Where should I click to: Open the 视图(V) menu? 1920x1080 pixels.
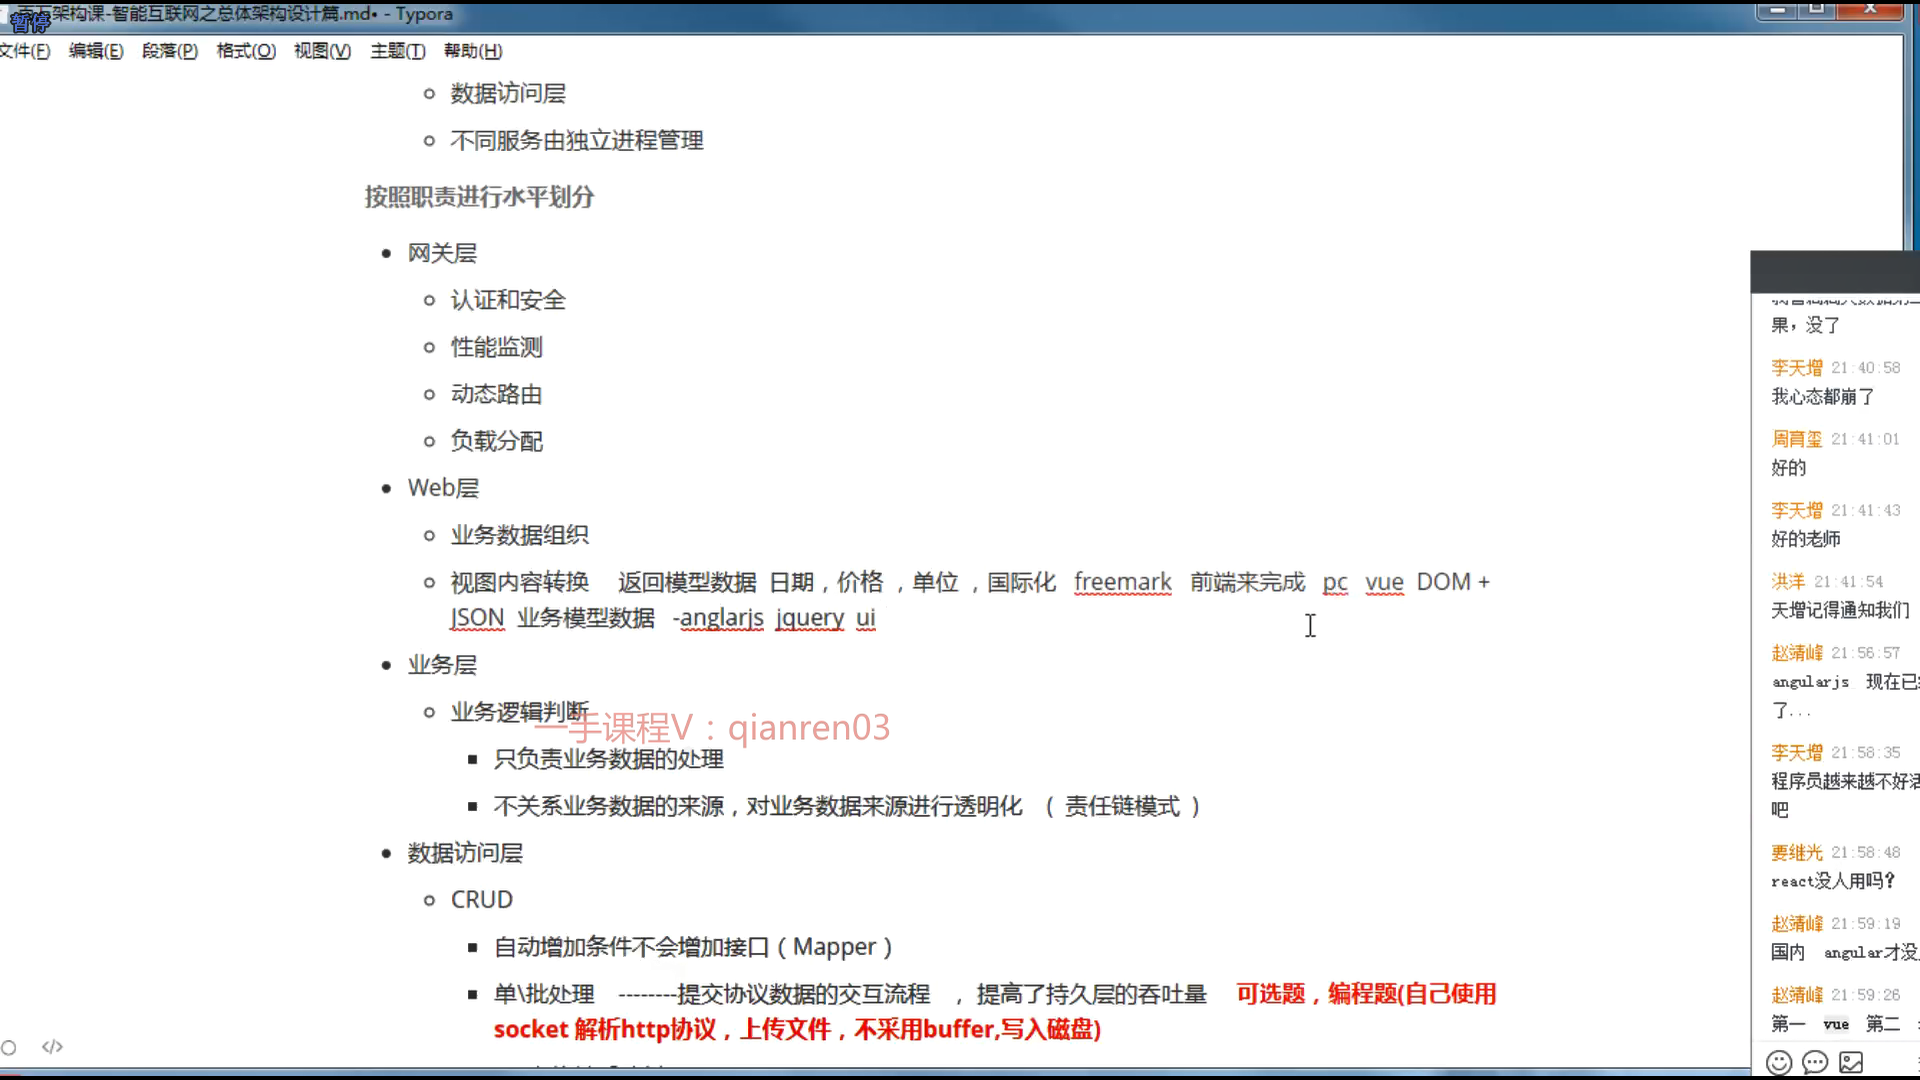[x=322, y=51]
